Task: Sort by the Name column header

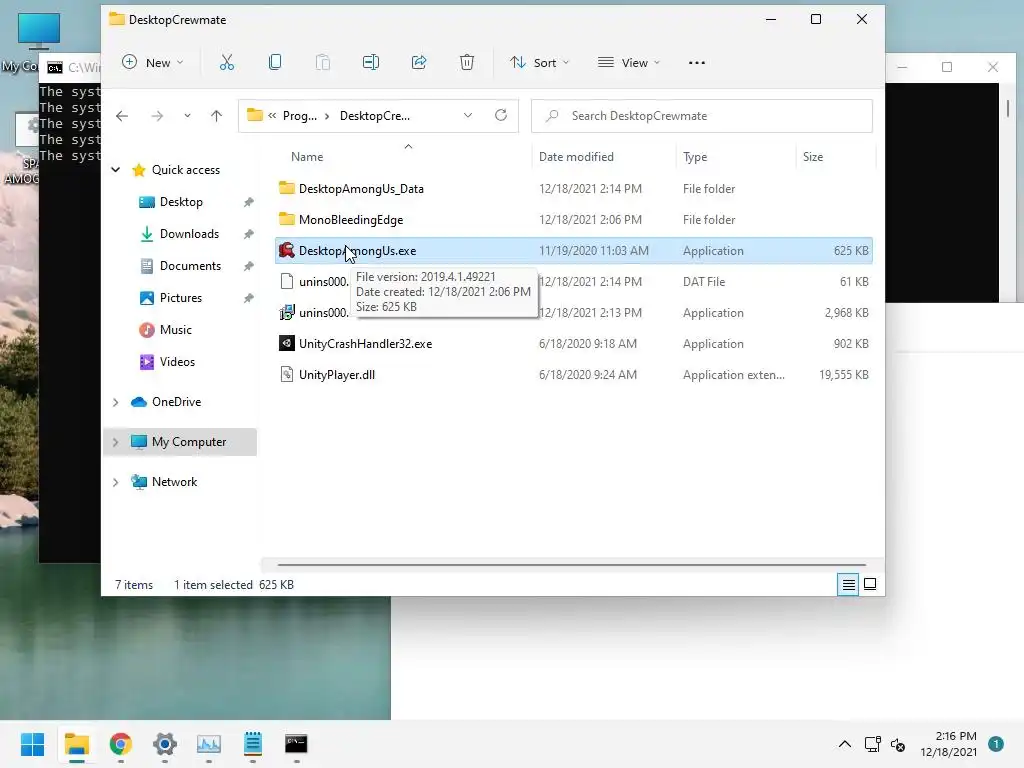Action: (x=307, y=157)
